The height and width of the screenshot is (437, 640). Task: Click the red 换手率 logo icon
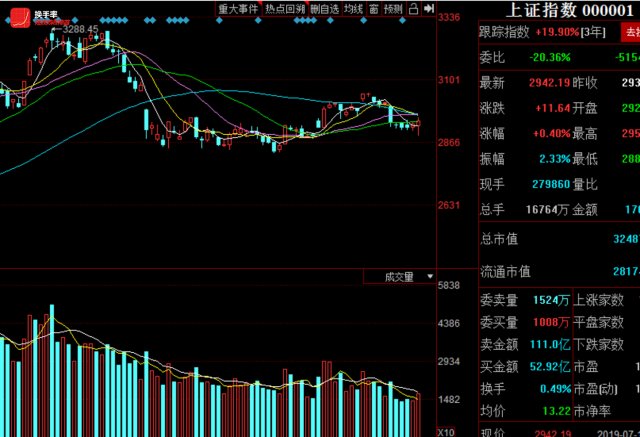click(20, 18)
